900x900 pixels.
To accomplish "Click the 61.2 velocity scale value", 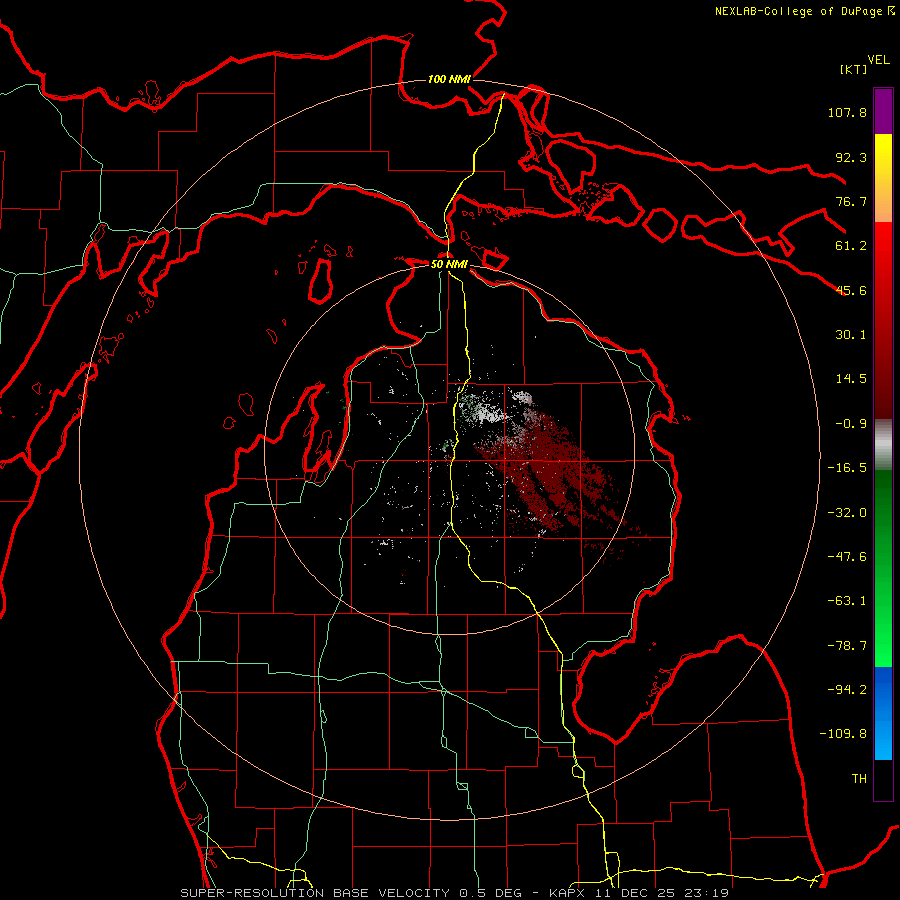I will pos(851,246).
